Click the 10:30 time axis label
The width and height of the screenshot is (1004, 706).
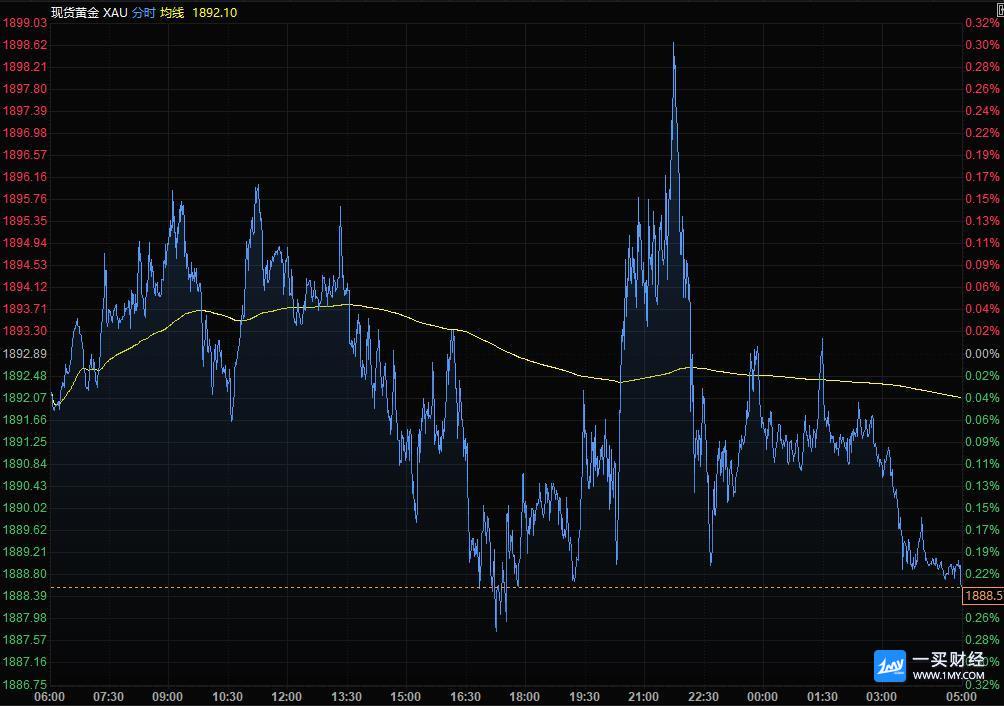click(227, 696)
